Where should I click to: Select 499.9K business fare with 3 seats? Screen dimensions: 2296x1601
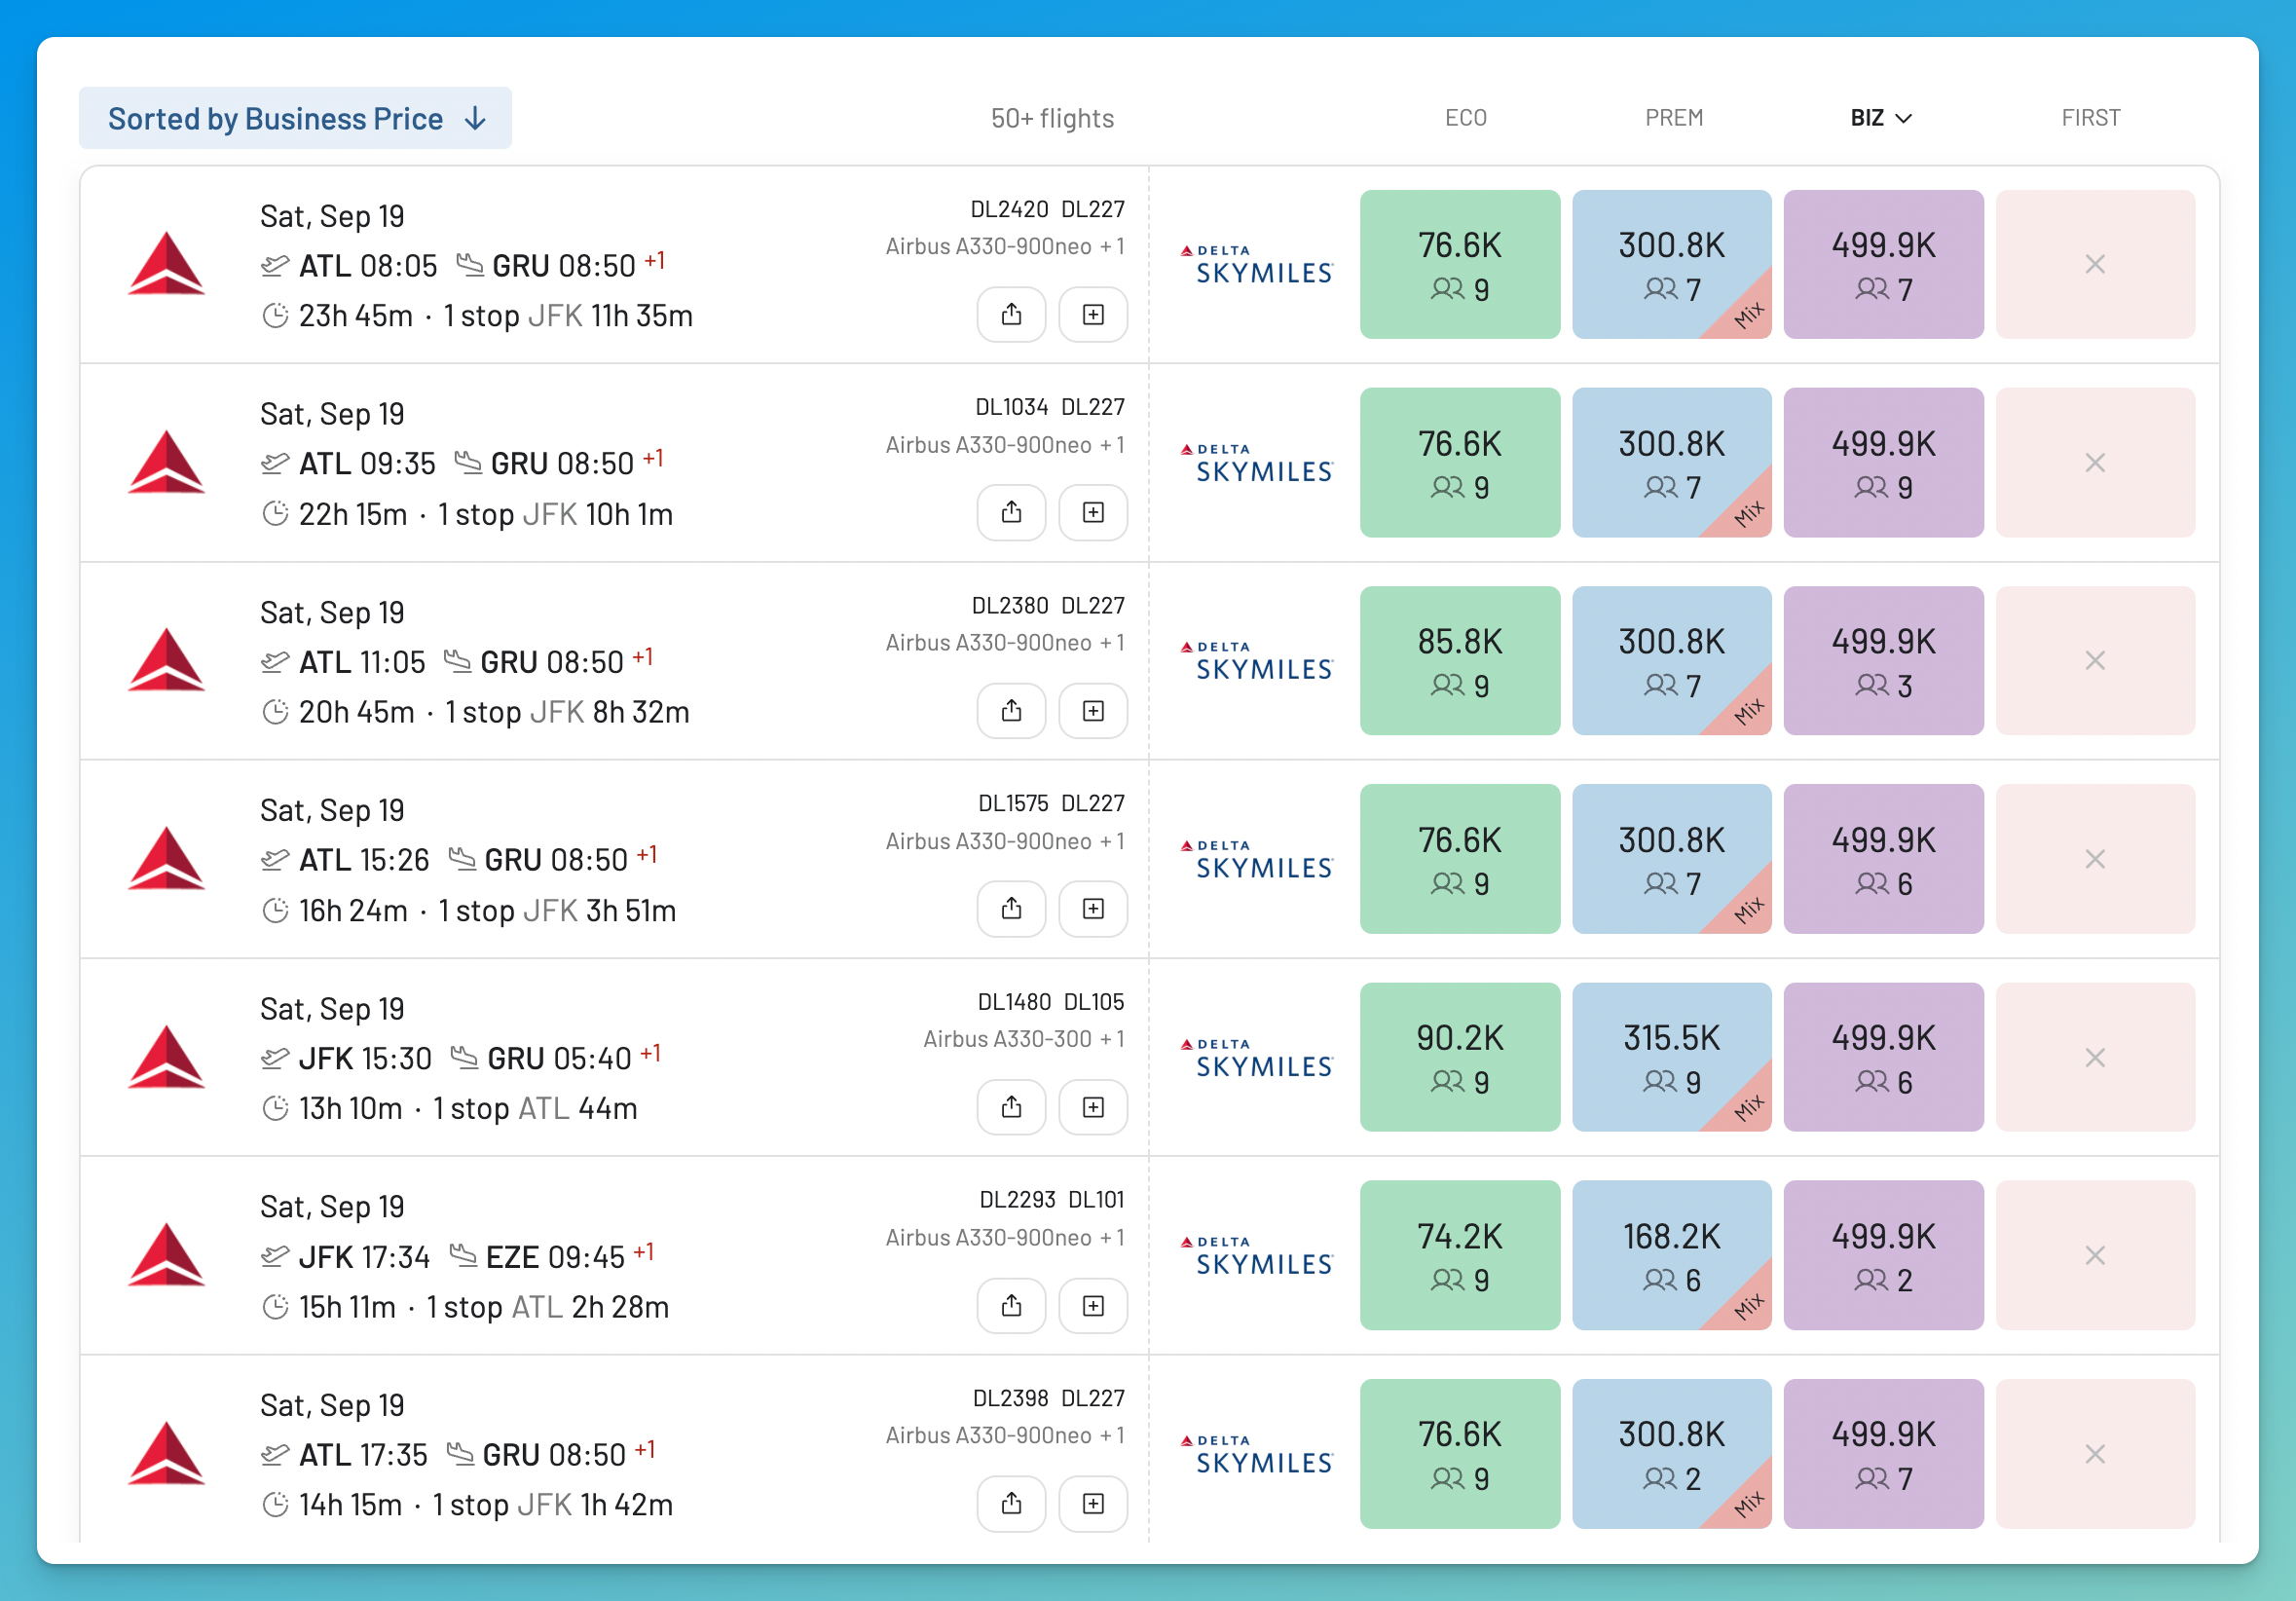(x=1883, y=660)
